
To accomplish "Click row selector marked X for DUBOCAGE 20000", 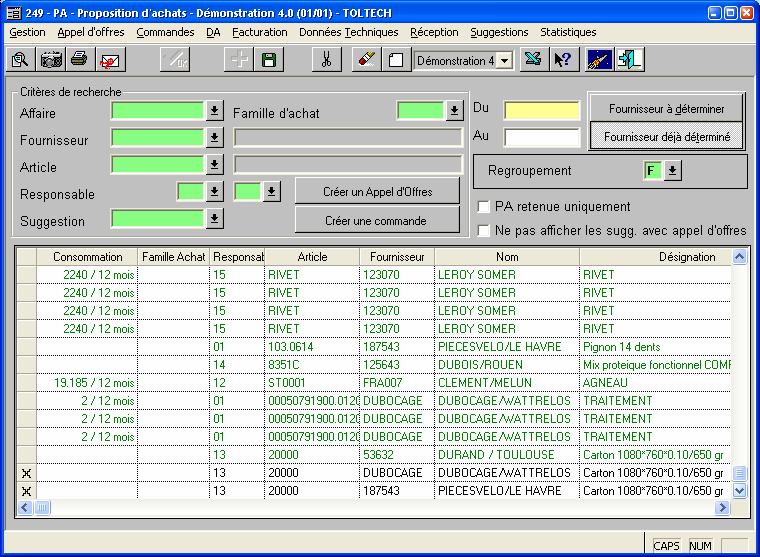I will 27,473.
